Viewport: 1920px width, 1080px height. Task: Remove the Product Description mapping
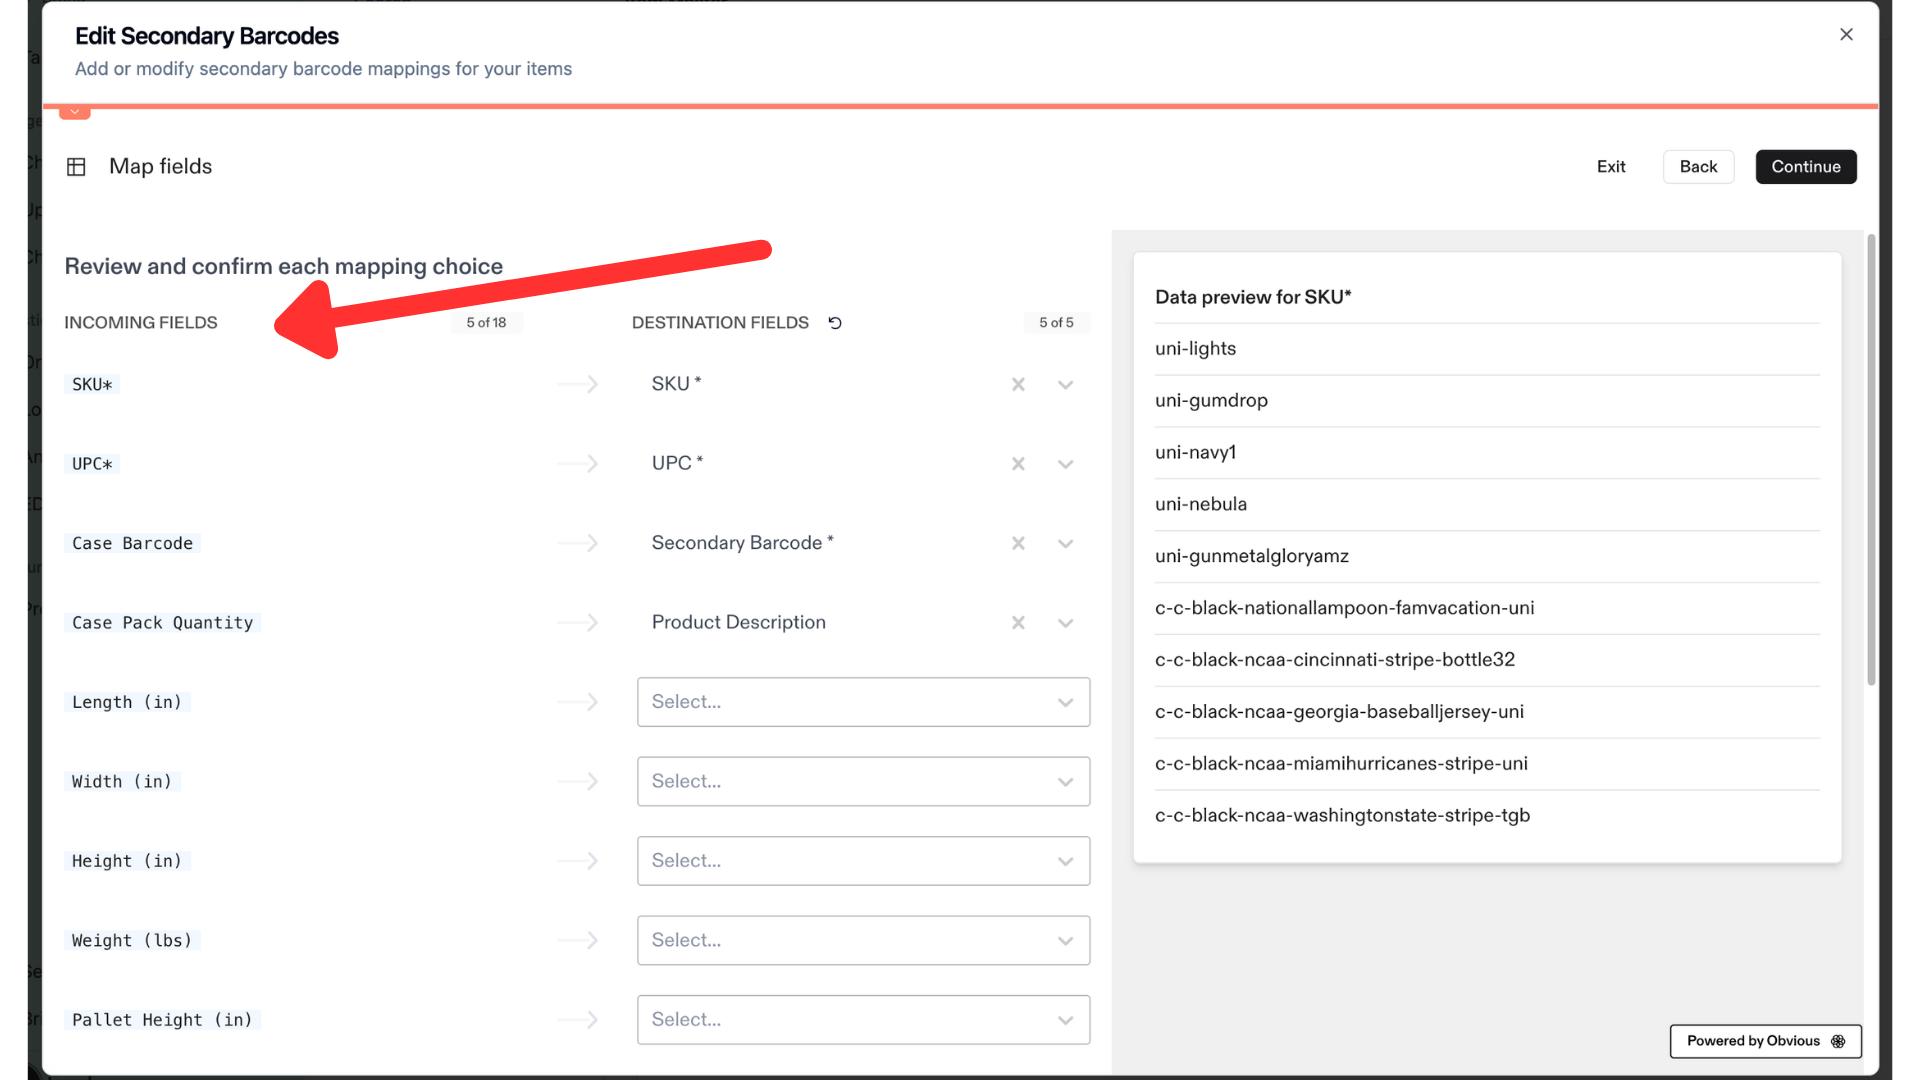coord(1018,623)
